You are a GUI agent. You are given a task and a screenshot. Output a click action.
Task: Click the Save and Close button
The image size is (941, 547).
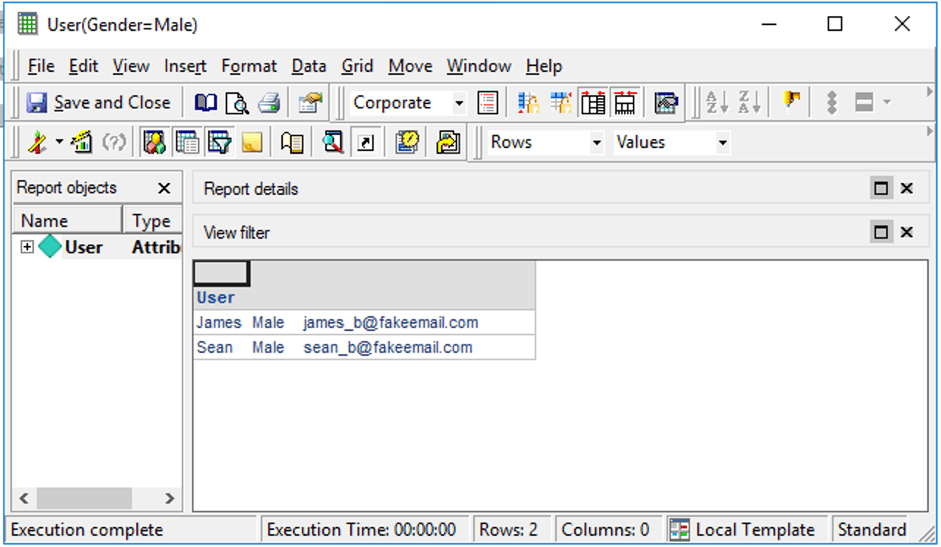98,103
